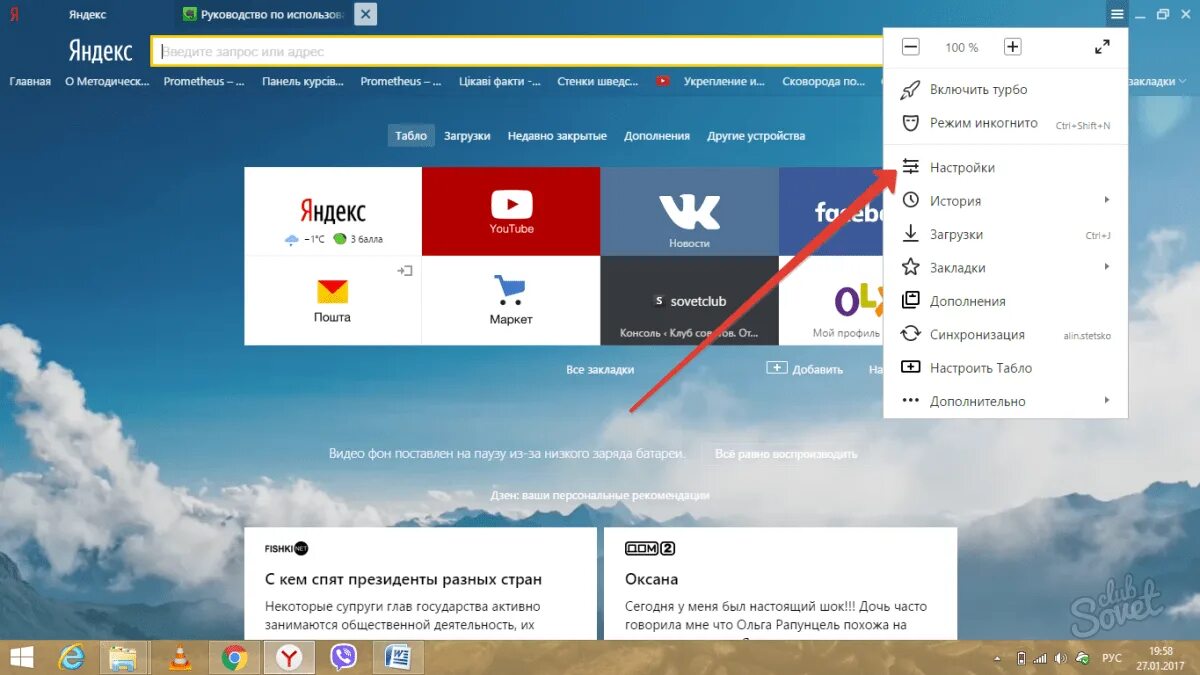Enter fullscreen via the expand arrows icon
This screenshot has height=675, width=1200.
(1102, 47)
